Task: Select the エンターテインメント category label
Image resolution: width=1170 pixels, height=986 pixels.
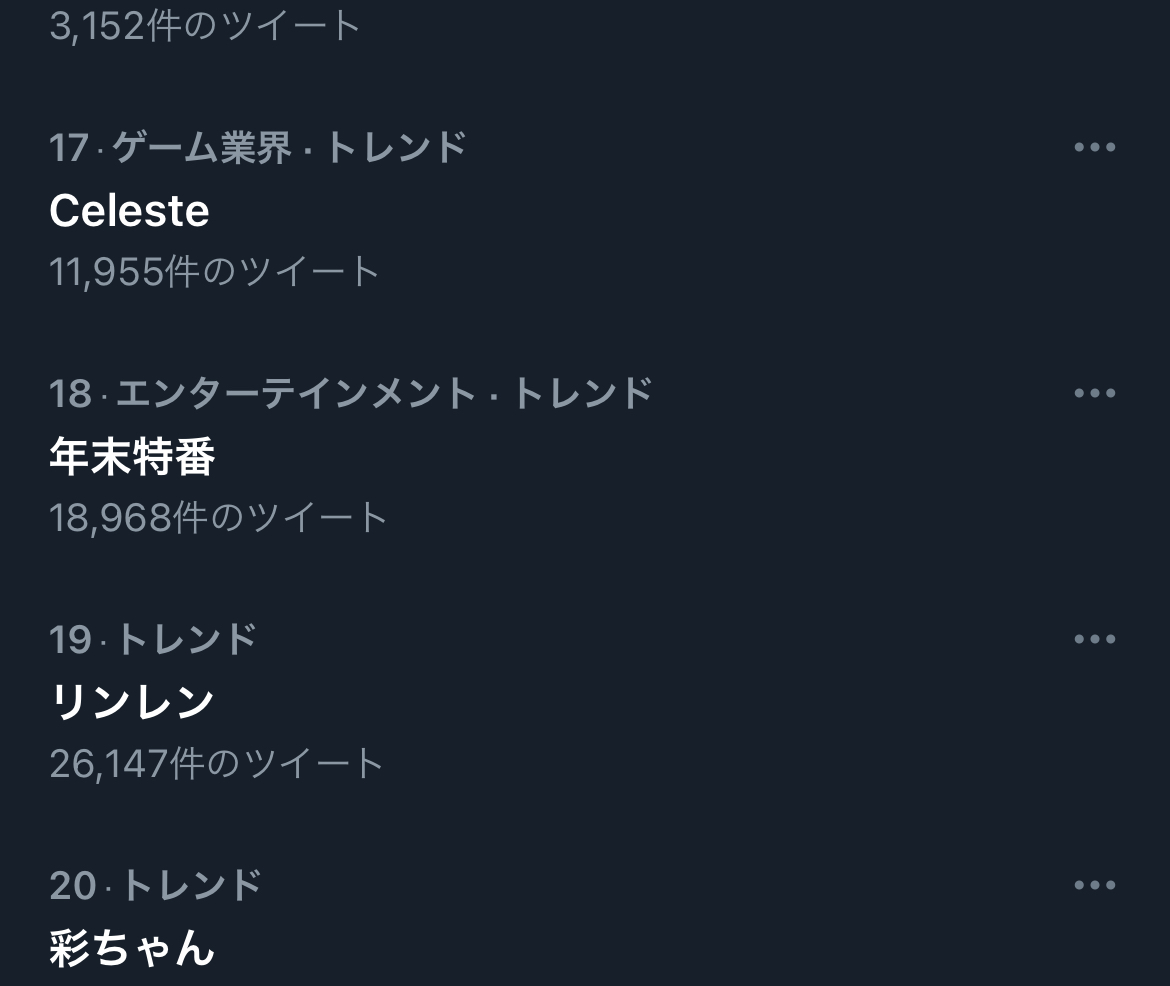Action: (x=295, y=393)
